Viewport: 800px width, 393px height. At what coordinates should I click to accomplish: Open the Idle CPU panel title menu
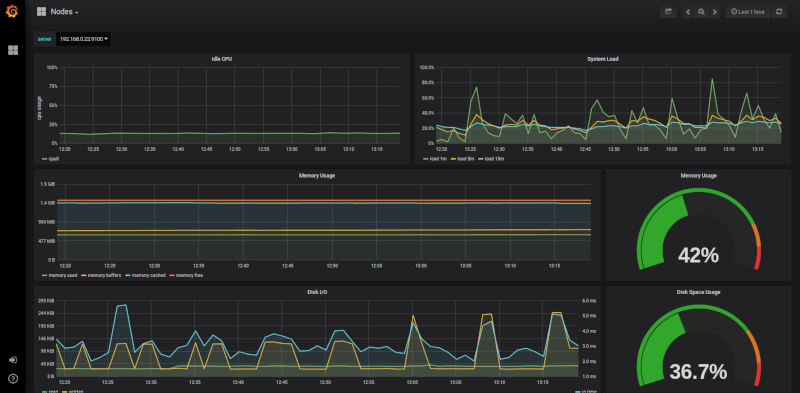coord(222,59)
